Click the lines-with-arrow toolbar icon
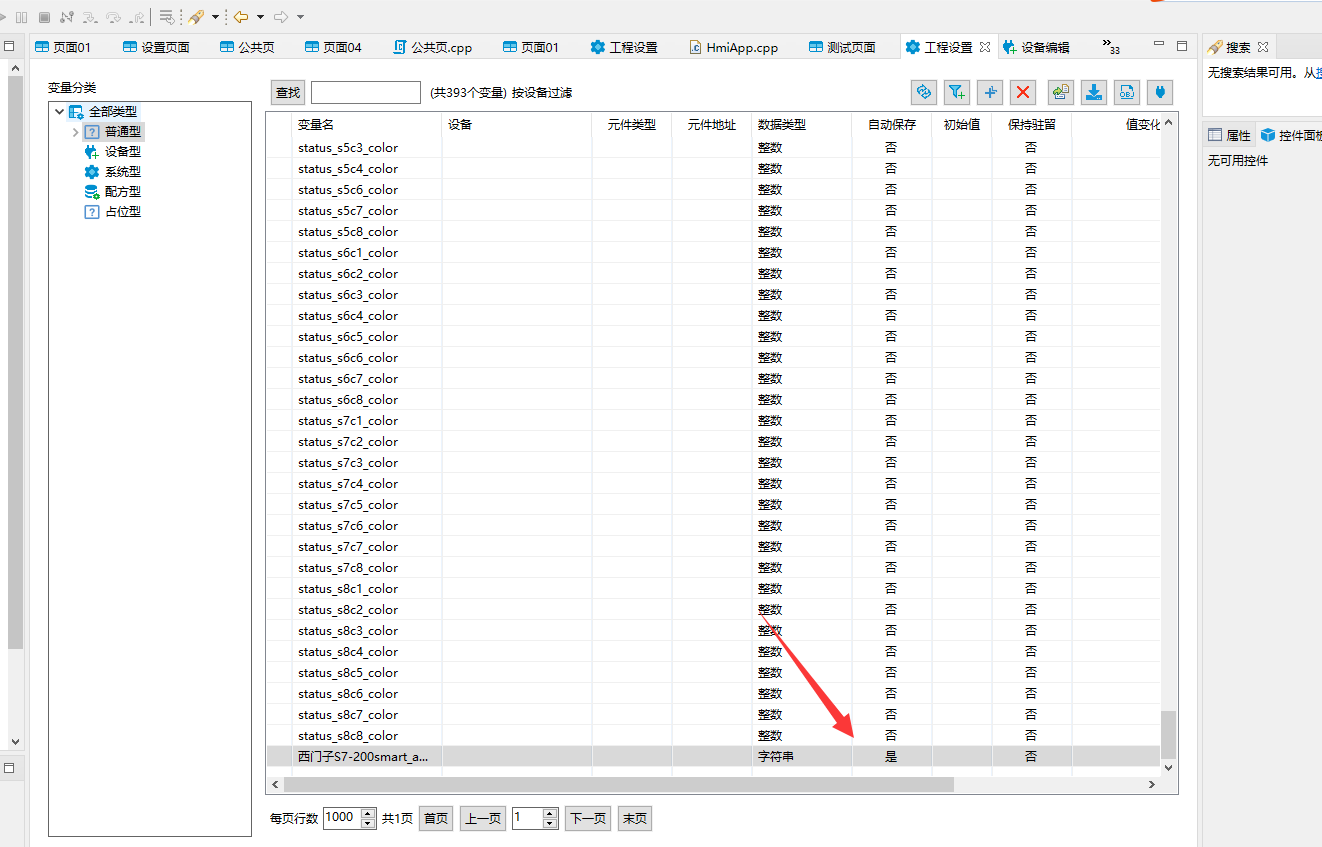Screen dimensions: 1322x847 (167, 17)
